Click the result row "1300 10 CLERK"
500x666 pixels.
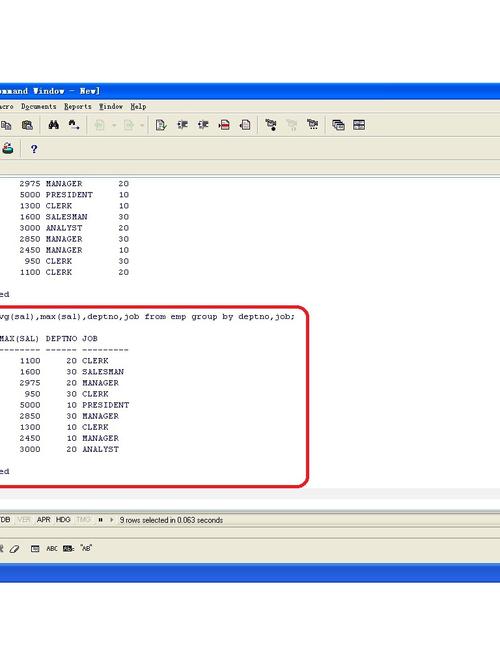point(64,427)
